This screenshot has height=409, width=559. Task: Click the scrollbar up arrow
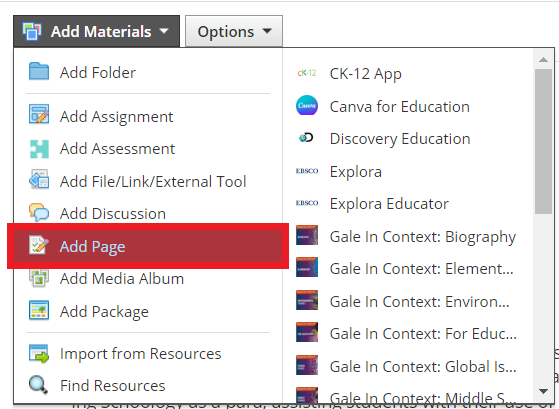543,60
